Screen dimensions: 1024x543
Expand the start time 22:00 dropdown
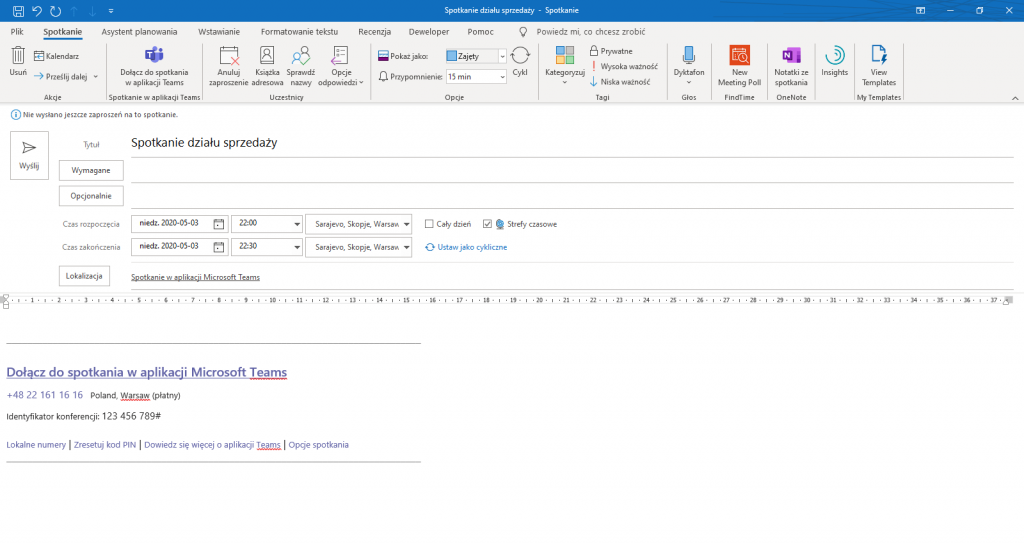coord(297,224)
